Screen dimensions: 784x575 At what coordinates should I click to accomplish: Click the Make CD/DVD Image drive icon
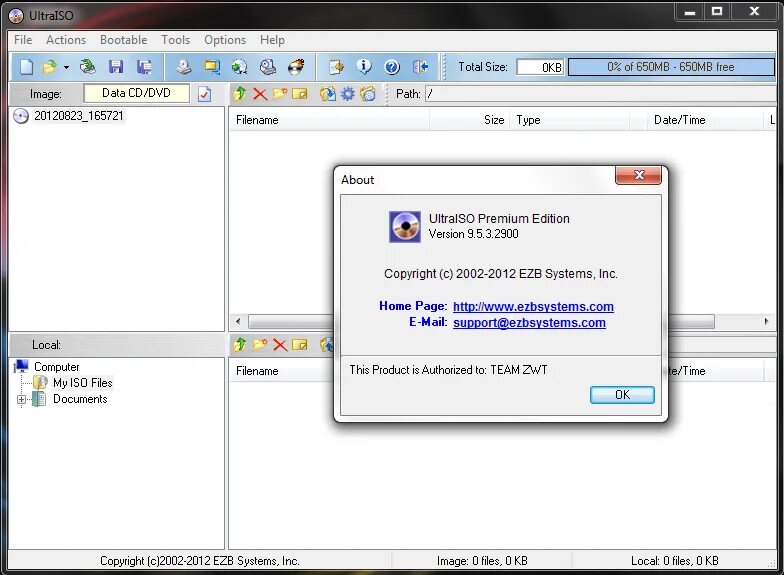click(x=184, y=66)
